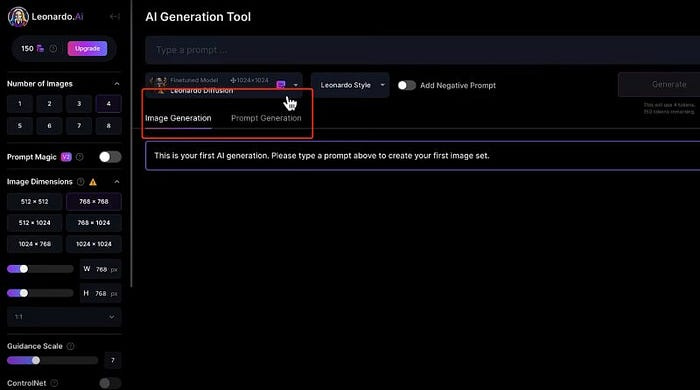
Task: Click the Leonardo.Ai profile avatar logo
Action: (18, 17)
